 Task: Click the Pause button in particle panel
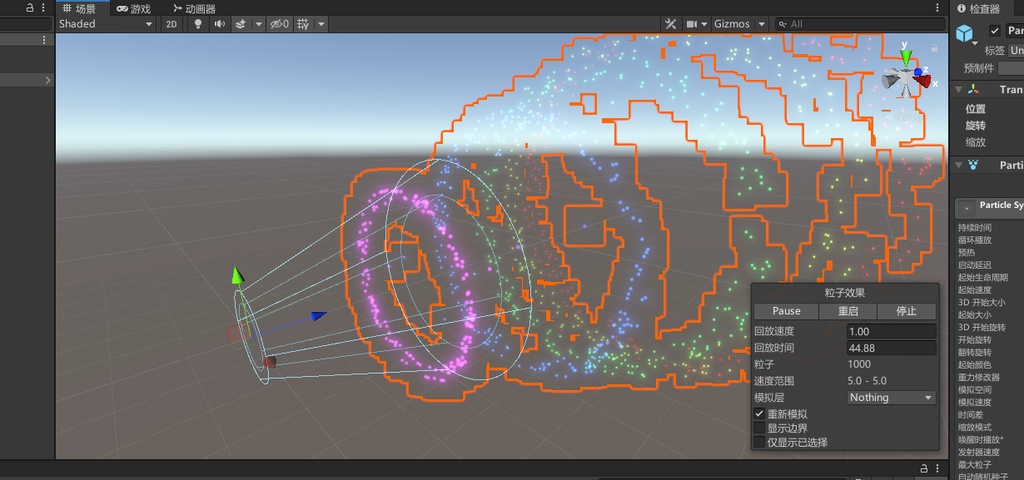[786, 311]
